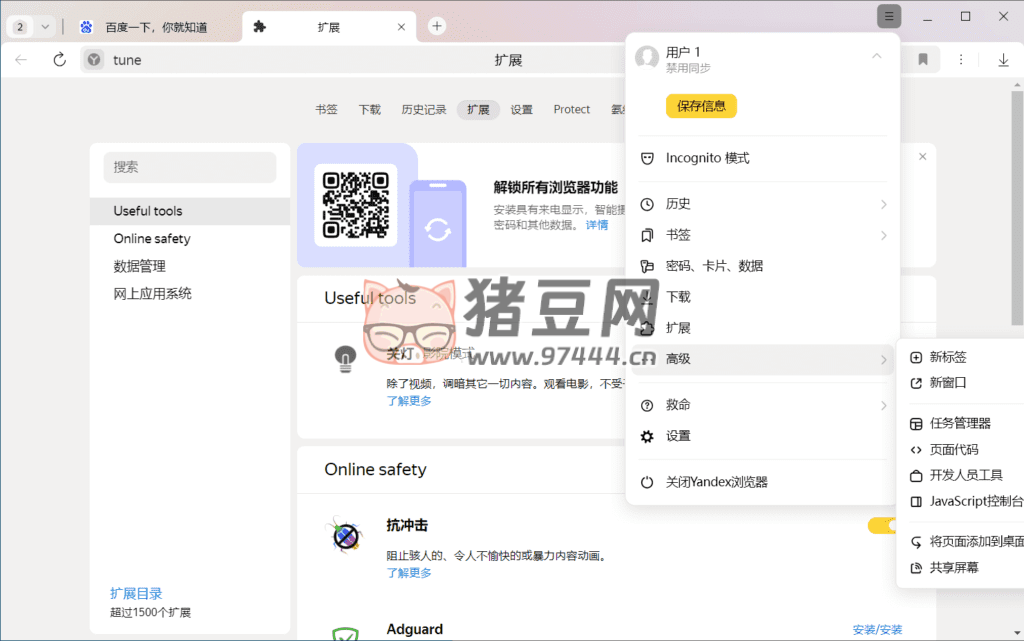1024x641 pixels.
Task: Open the 扩展目录 link
Action: 136,593
